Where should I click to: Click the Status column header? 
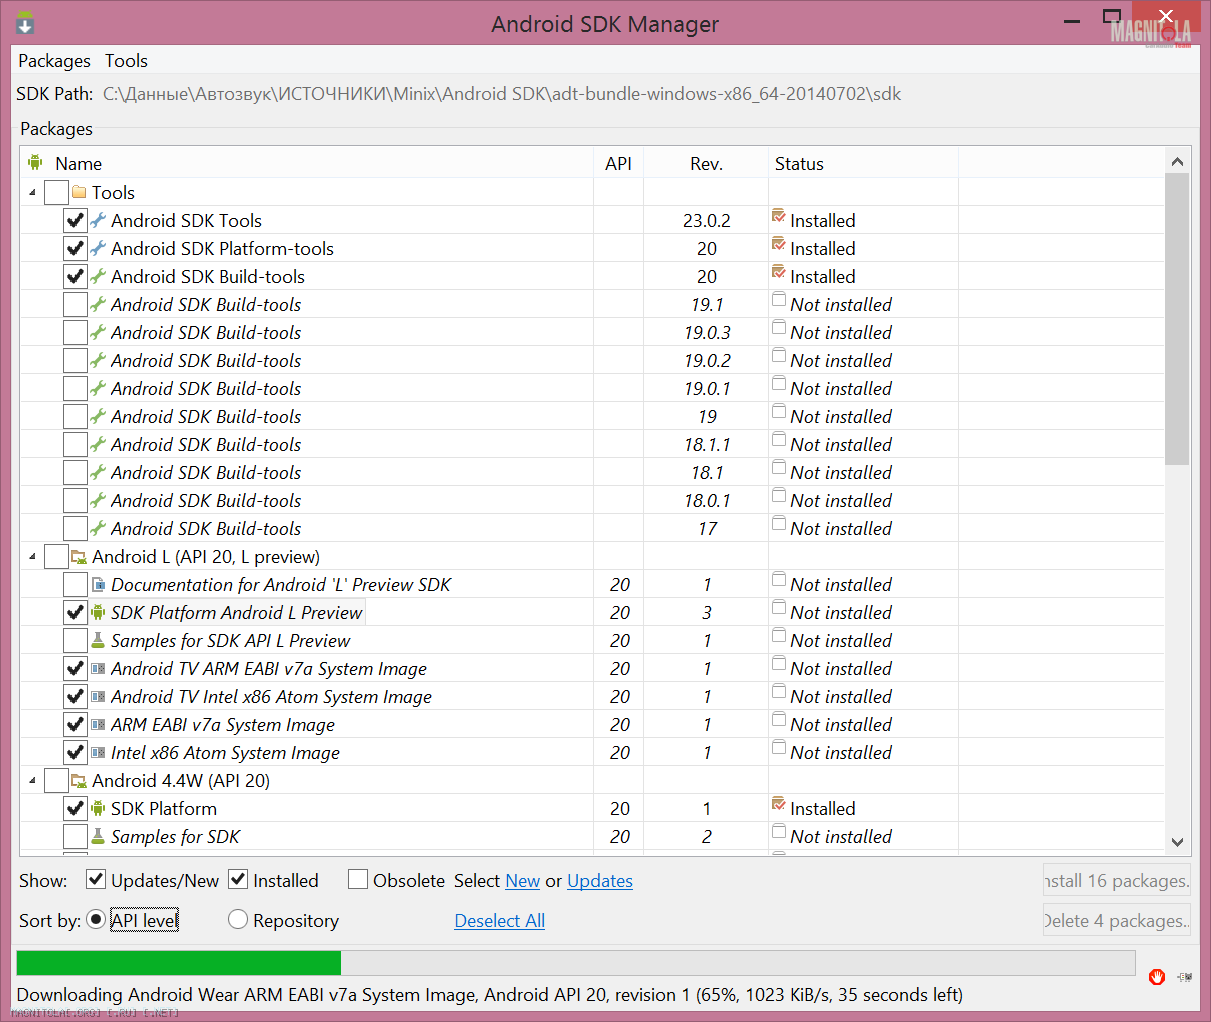pyautogui.click(x=863, y=163)
